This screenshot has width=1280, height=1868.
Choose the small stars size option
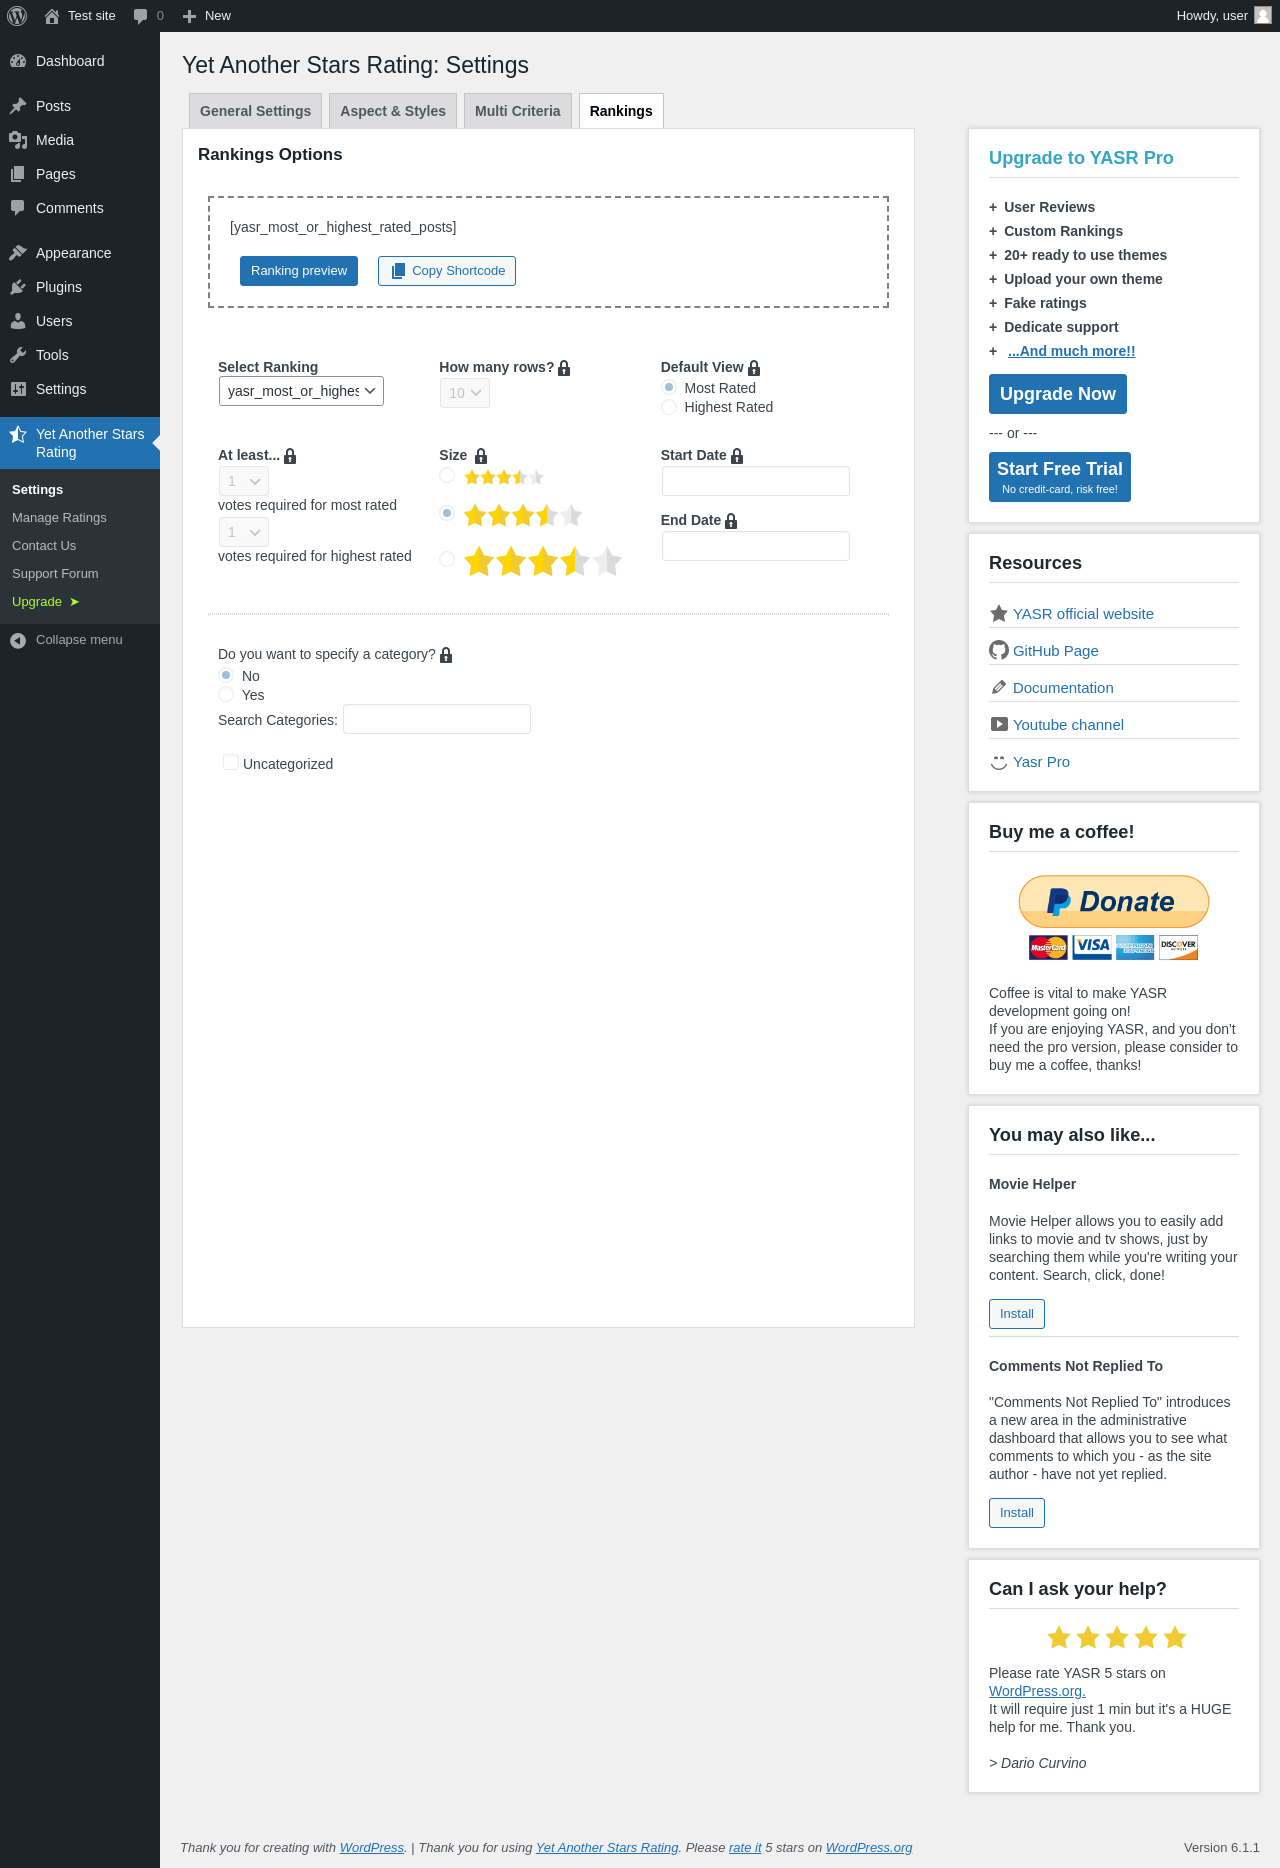click(x=447, y=475)
